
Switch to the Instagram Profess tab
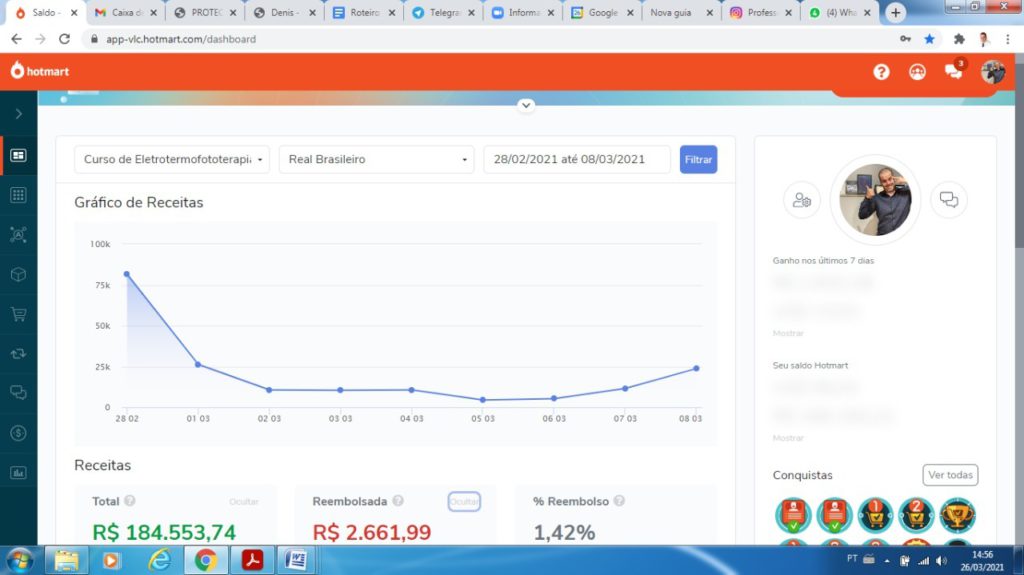point(761,12)
